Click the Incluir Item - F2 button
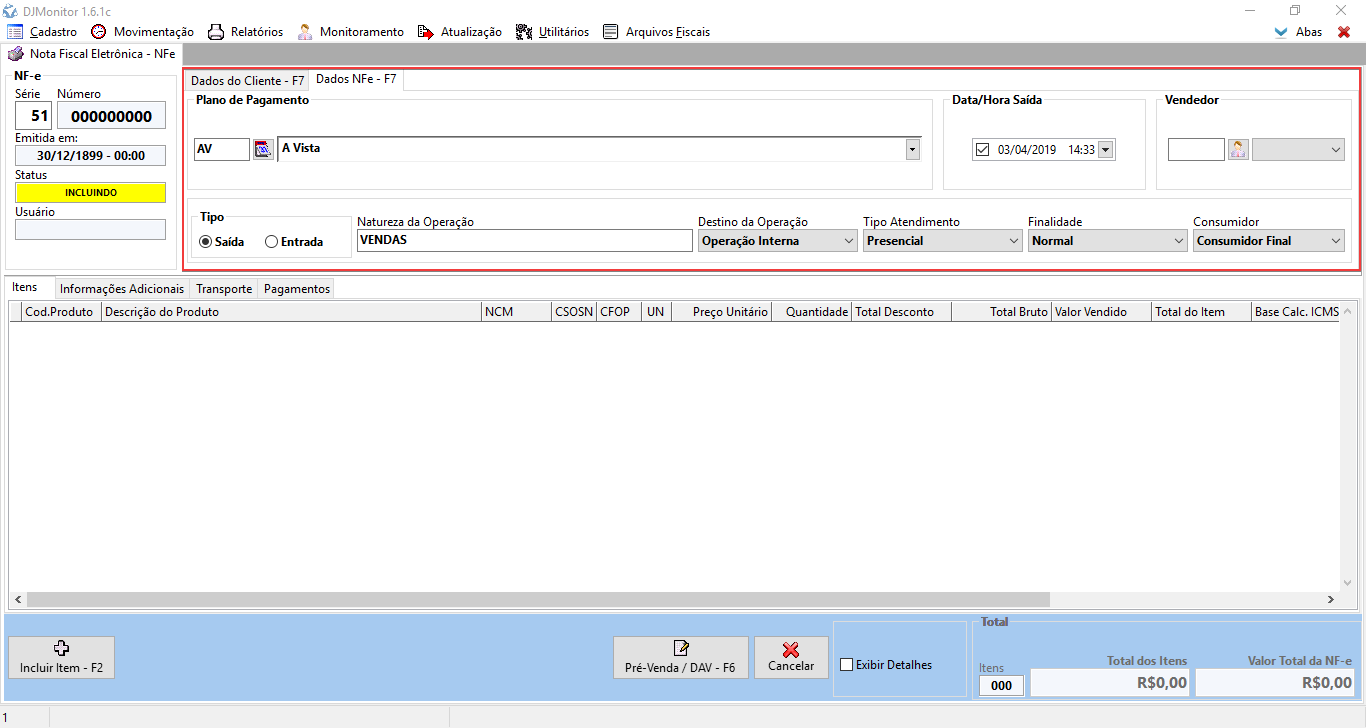 pos(61,657)
